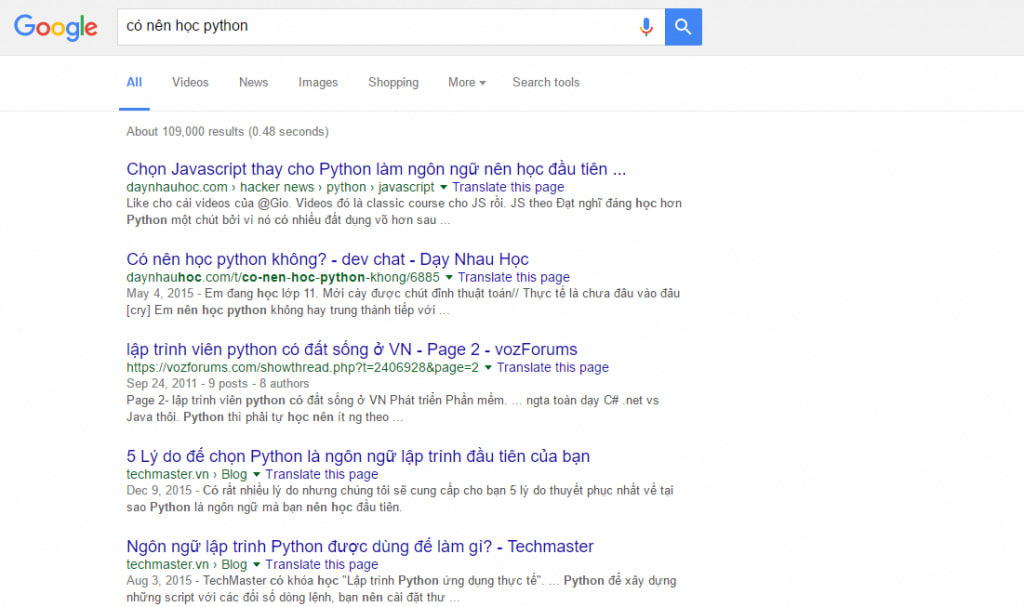Click snippet starting 'Like cho cái videos'

tap(404, 212)
